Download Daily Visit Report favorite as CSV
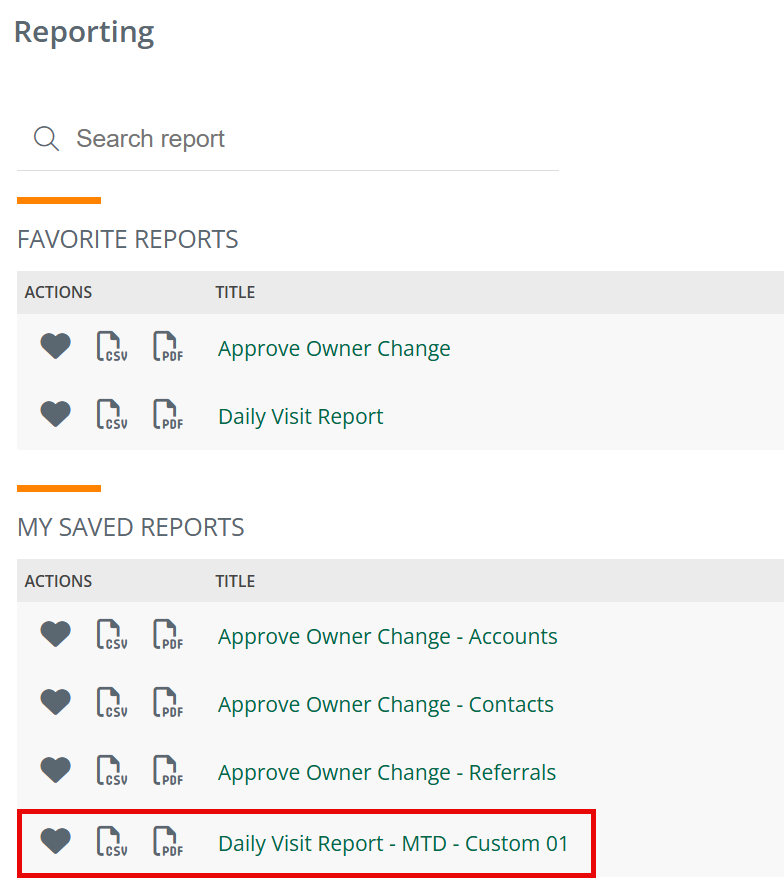The height and width of the screenshot is (887, 784). pos(112,414)
